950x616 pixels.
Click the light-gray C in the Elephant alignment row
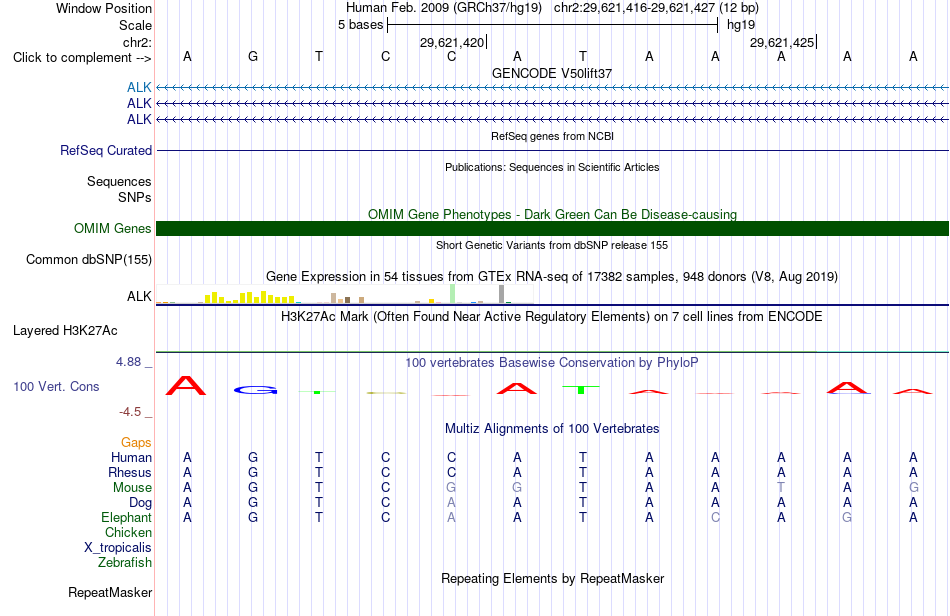716,517
